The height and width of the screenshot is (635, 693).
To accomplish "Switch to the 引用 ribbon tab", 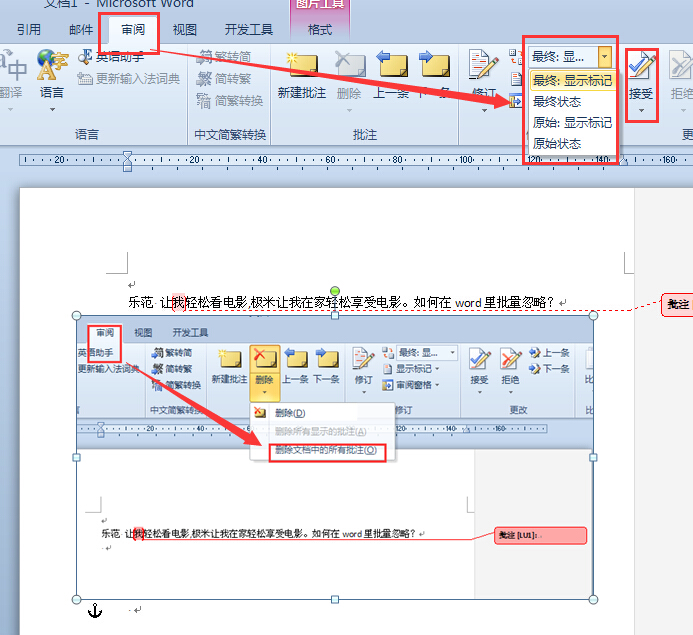I will click(x=29, y=30).
